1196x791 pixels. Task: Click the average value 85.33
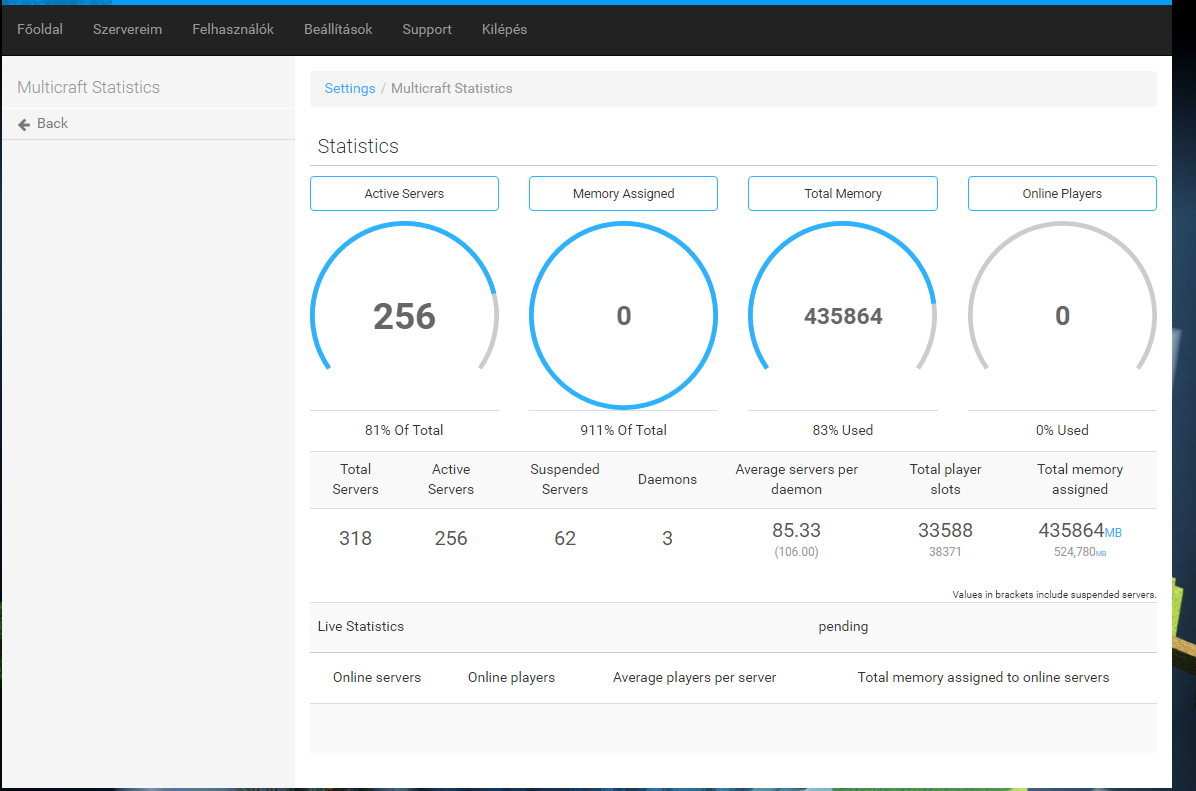796,530
